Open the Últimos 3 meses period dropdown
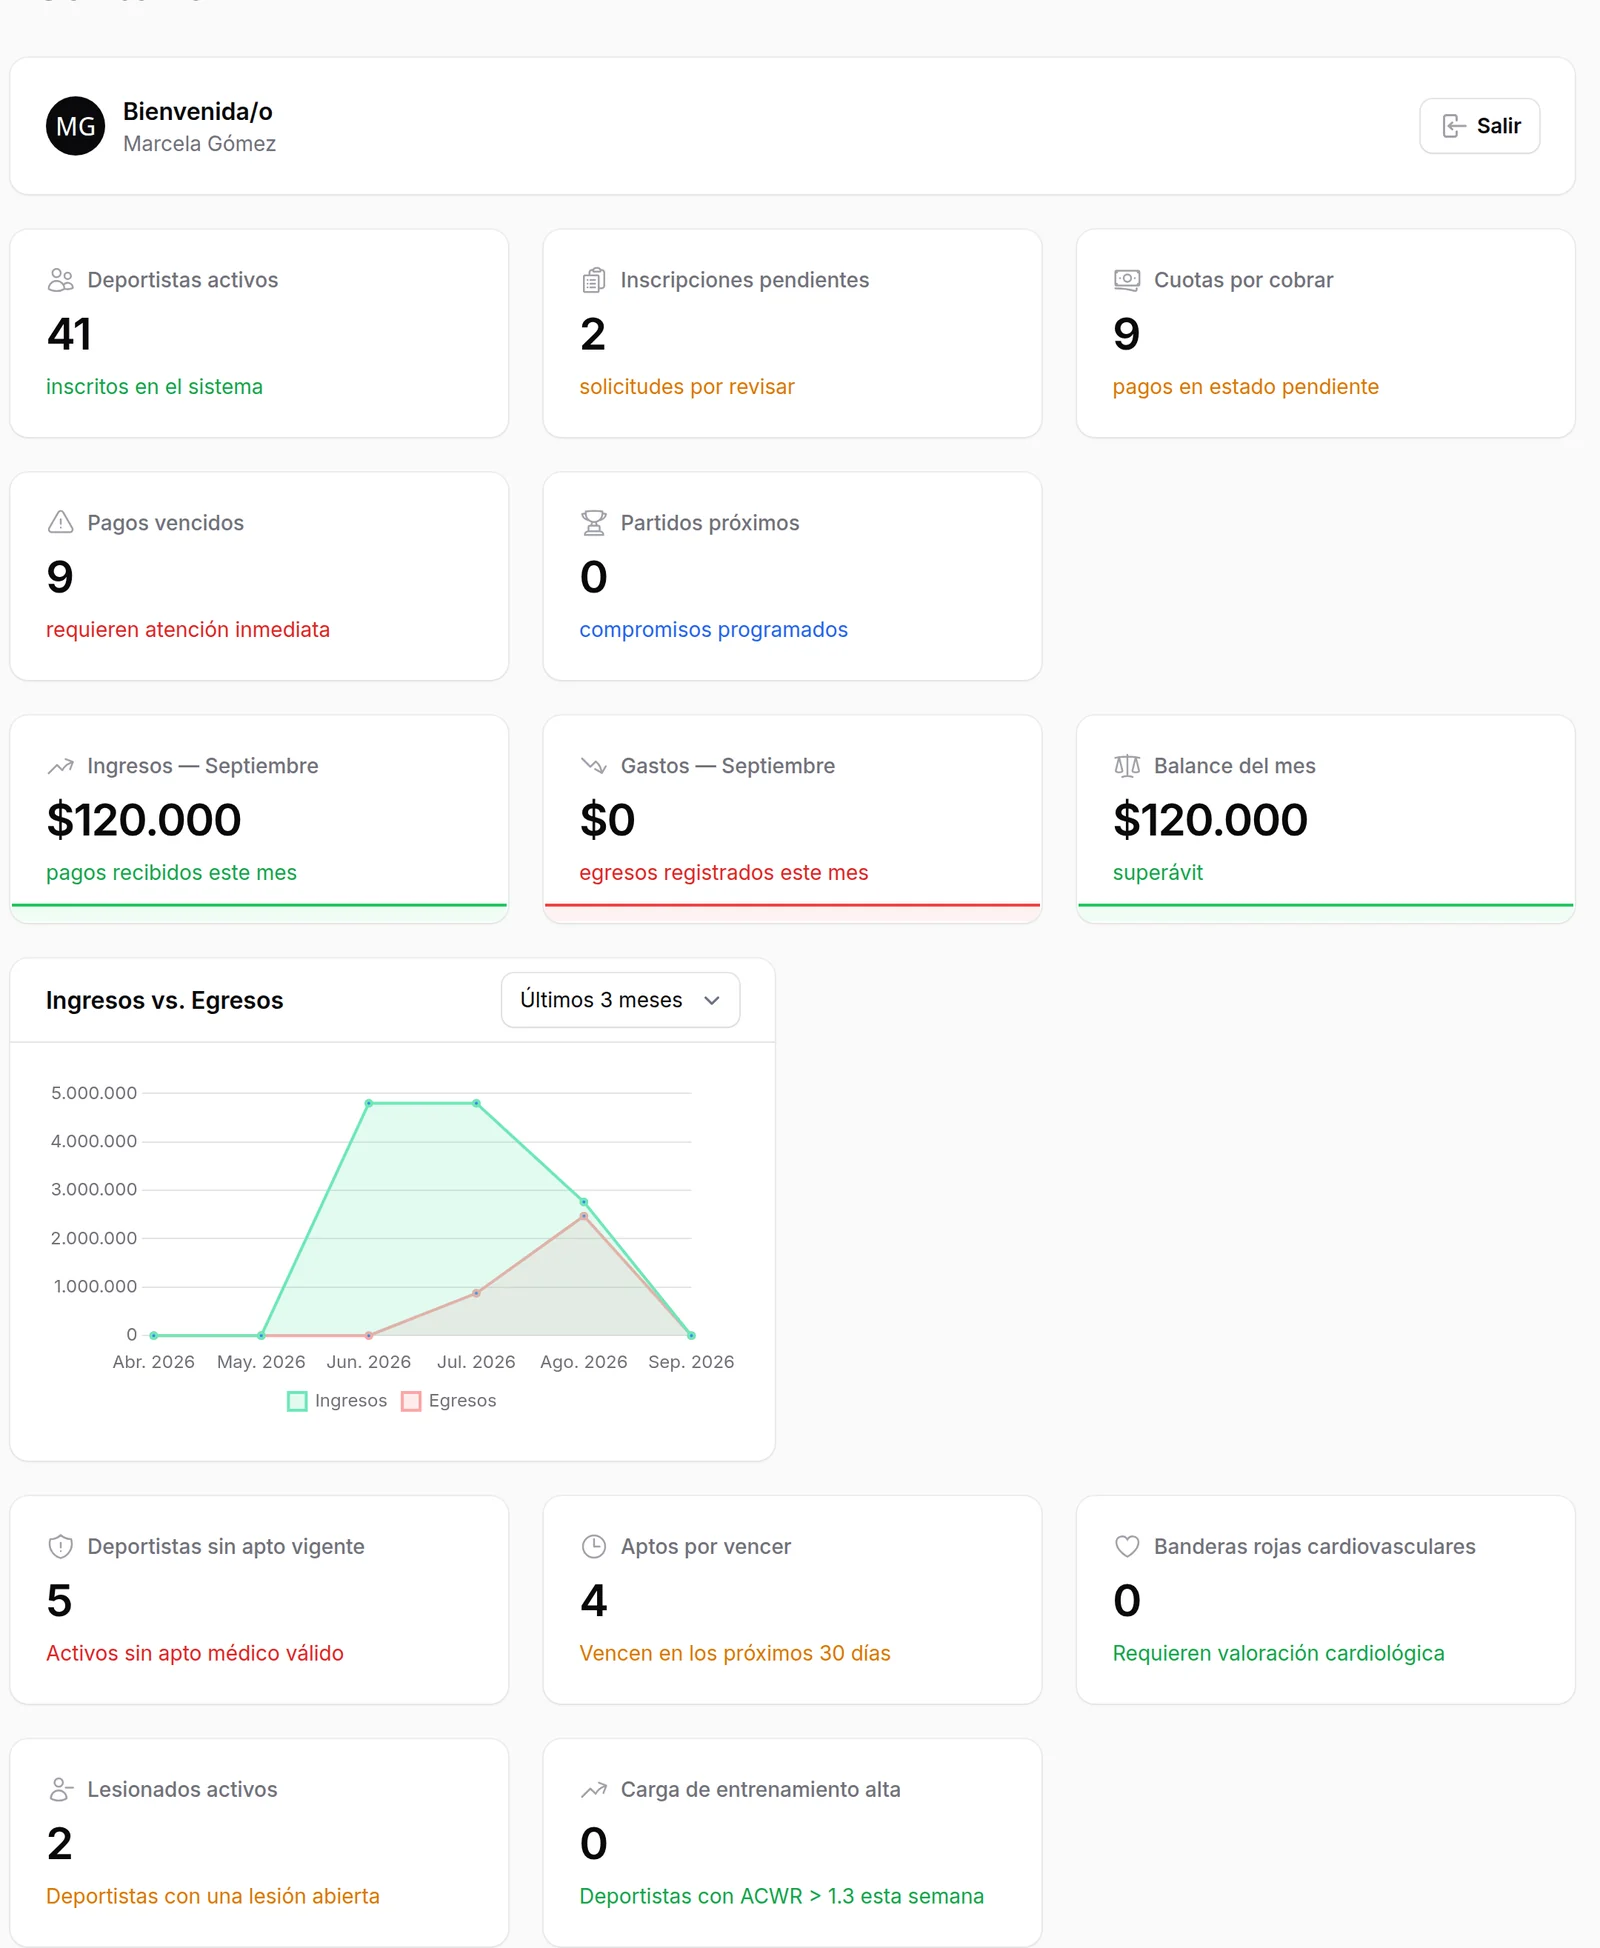Screen dimensions: 1600x1948 [x=620, y=1000]
